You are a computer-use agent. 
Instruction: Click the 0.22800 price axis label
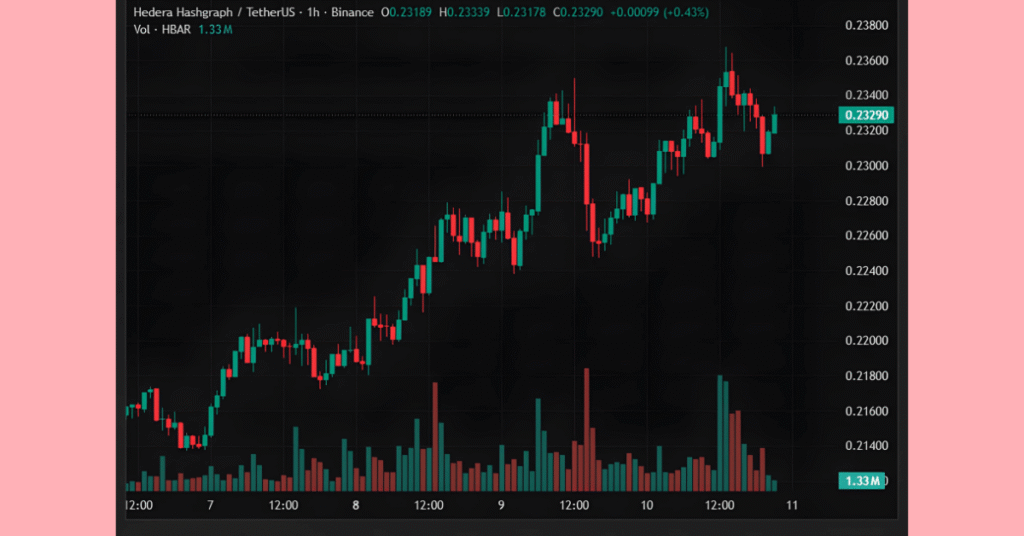click(867, 201)
